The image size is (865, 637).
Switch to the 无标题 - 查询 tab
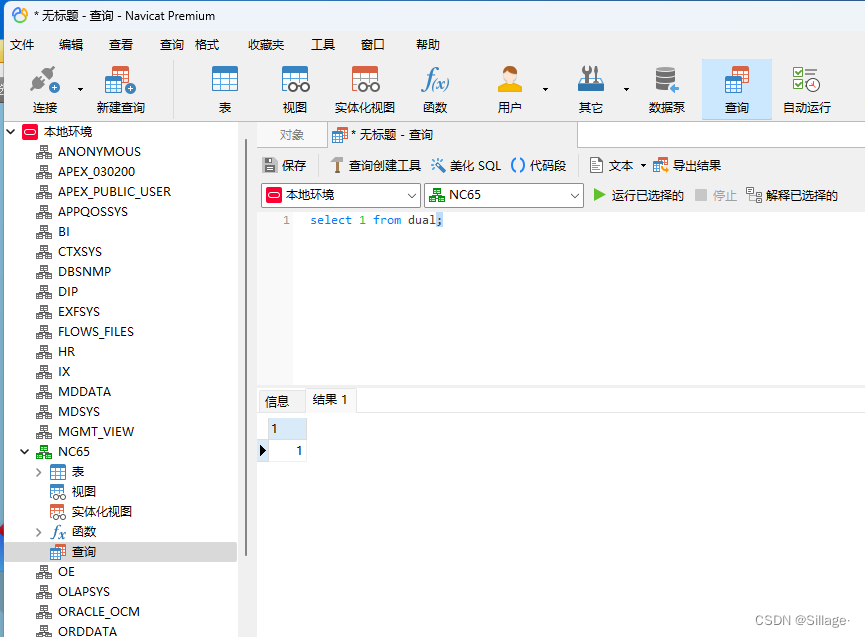click(x=452, y=135)
